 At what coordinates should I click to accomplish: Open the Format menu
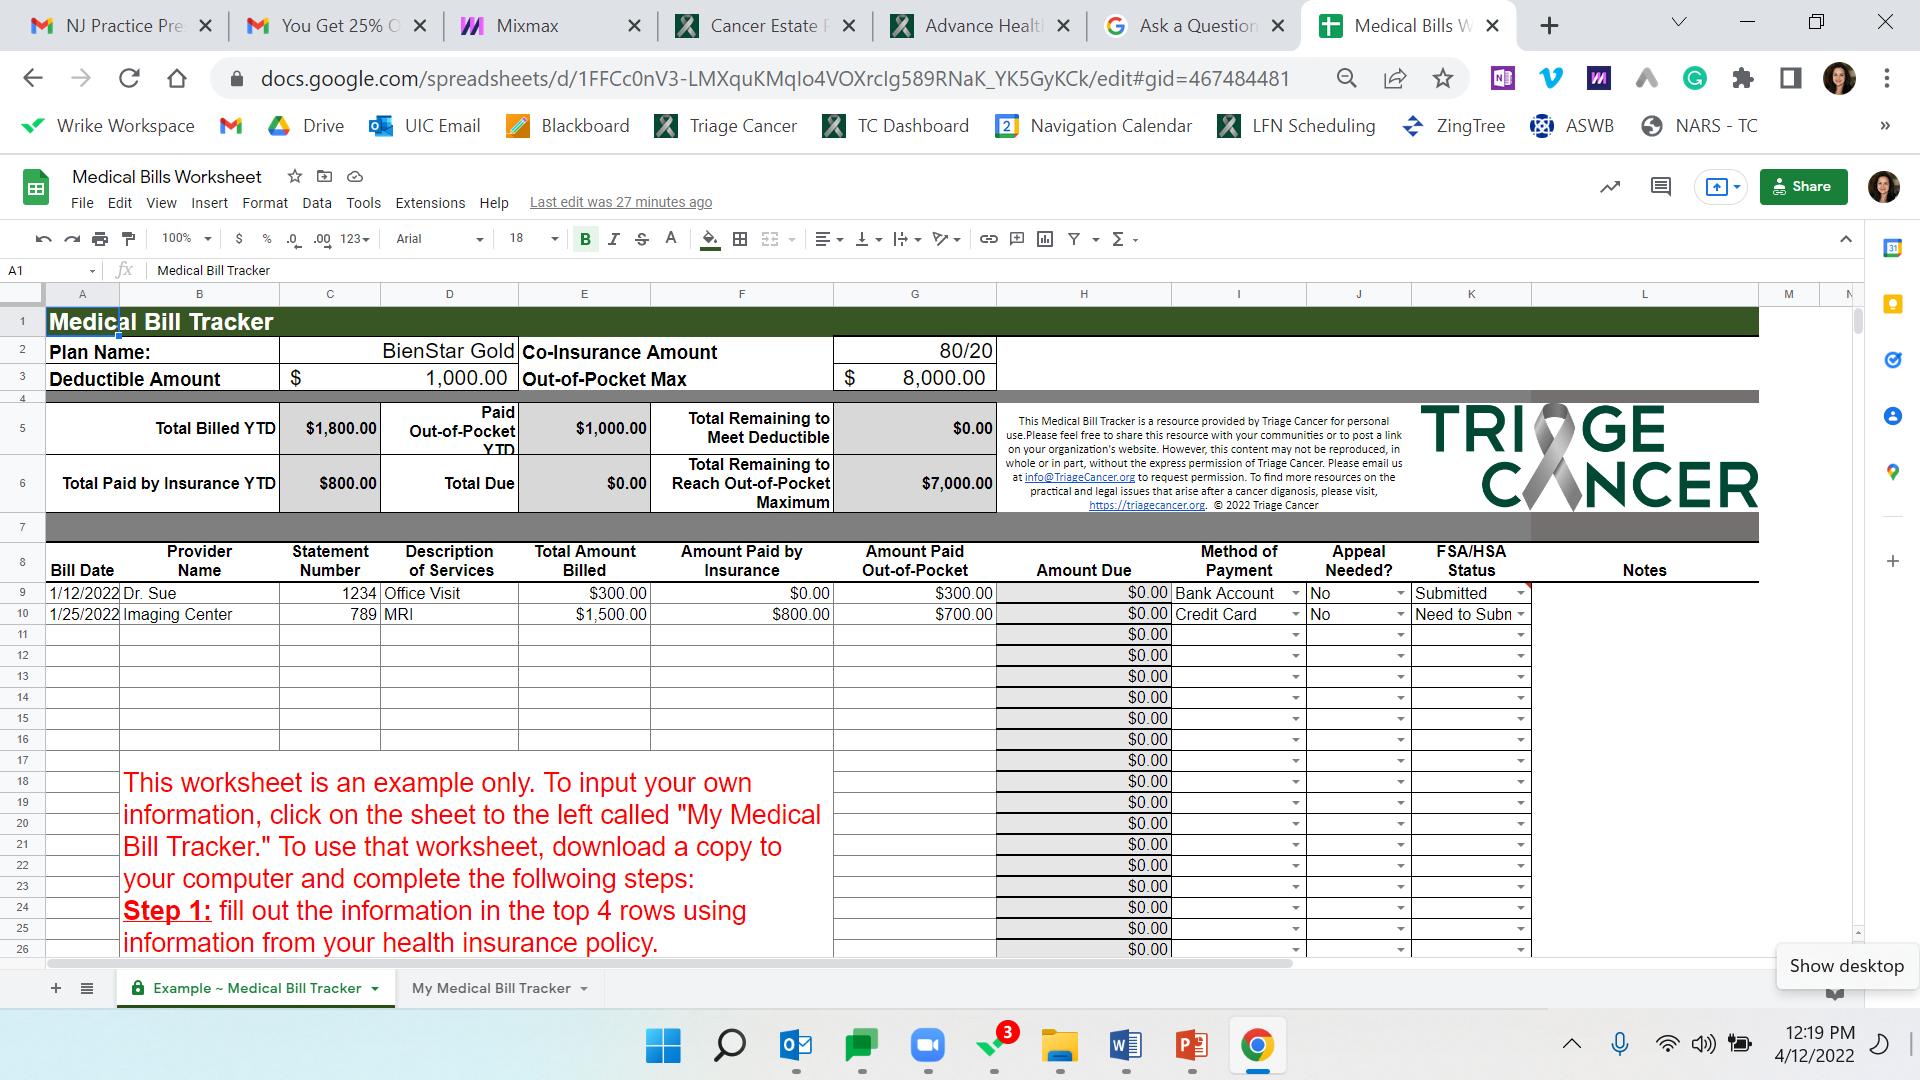(x=264, y=203)
